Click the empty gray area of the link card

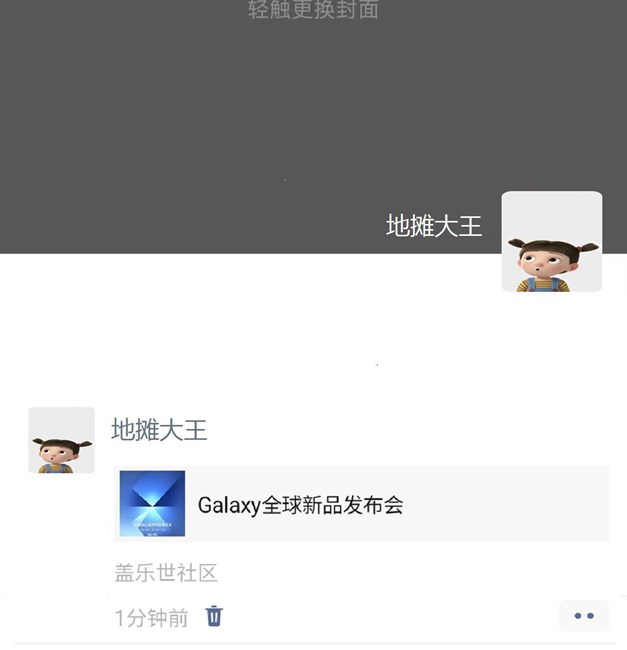(506, 503)
